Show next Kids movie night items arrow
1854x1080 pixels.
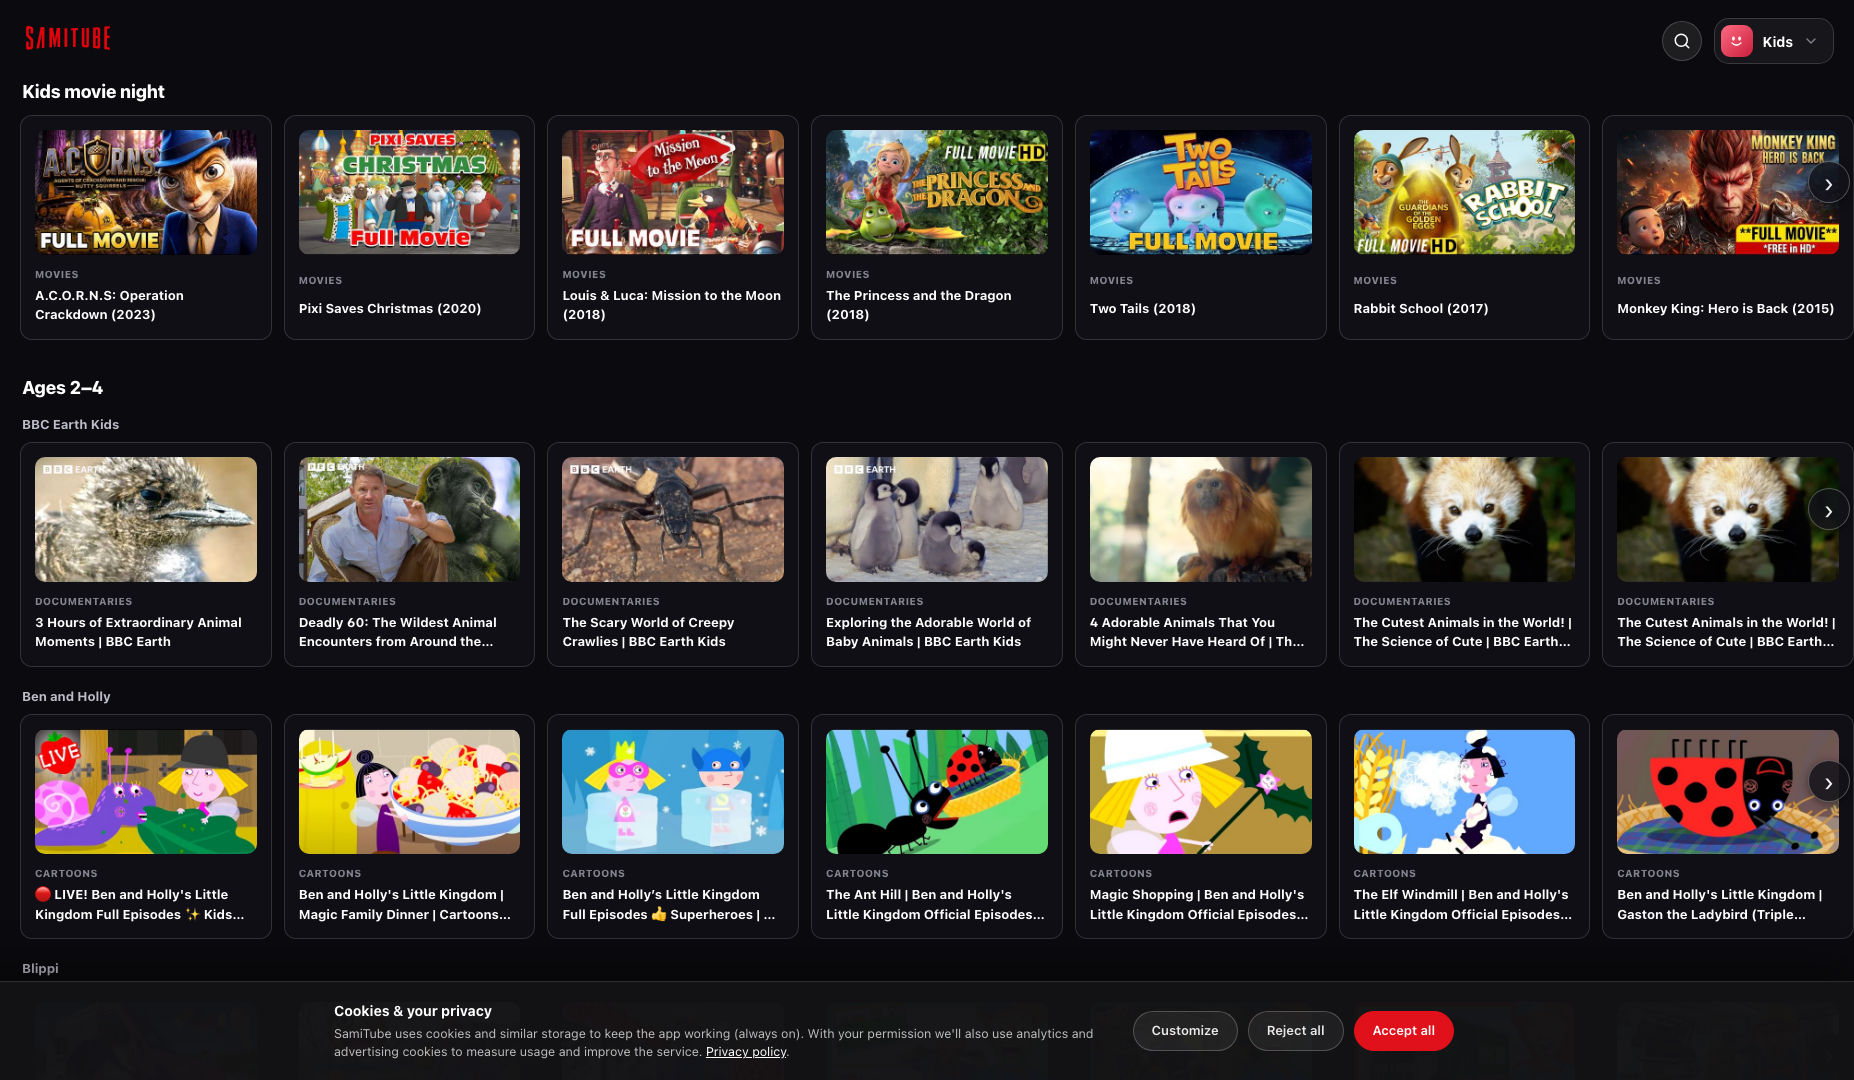(x=1828, y=184)
